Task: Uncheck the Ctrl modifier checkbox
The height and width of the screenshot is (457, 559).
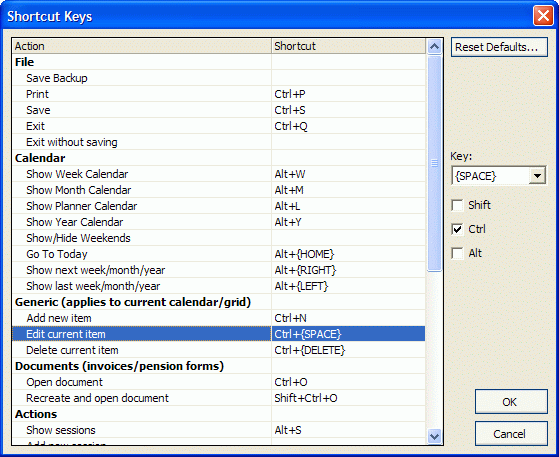Action: pos(457,229)
